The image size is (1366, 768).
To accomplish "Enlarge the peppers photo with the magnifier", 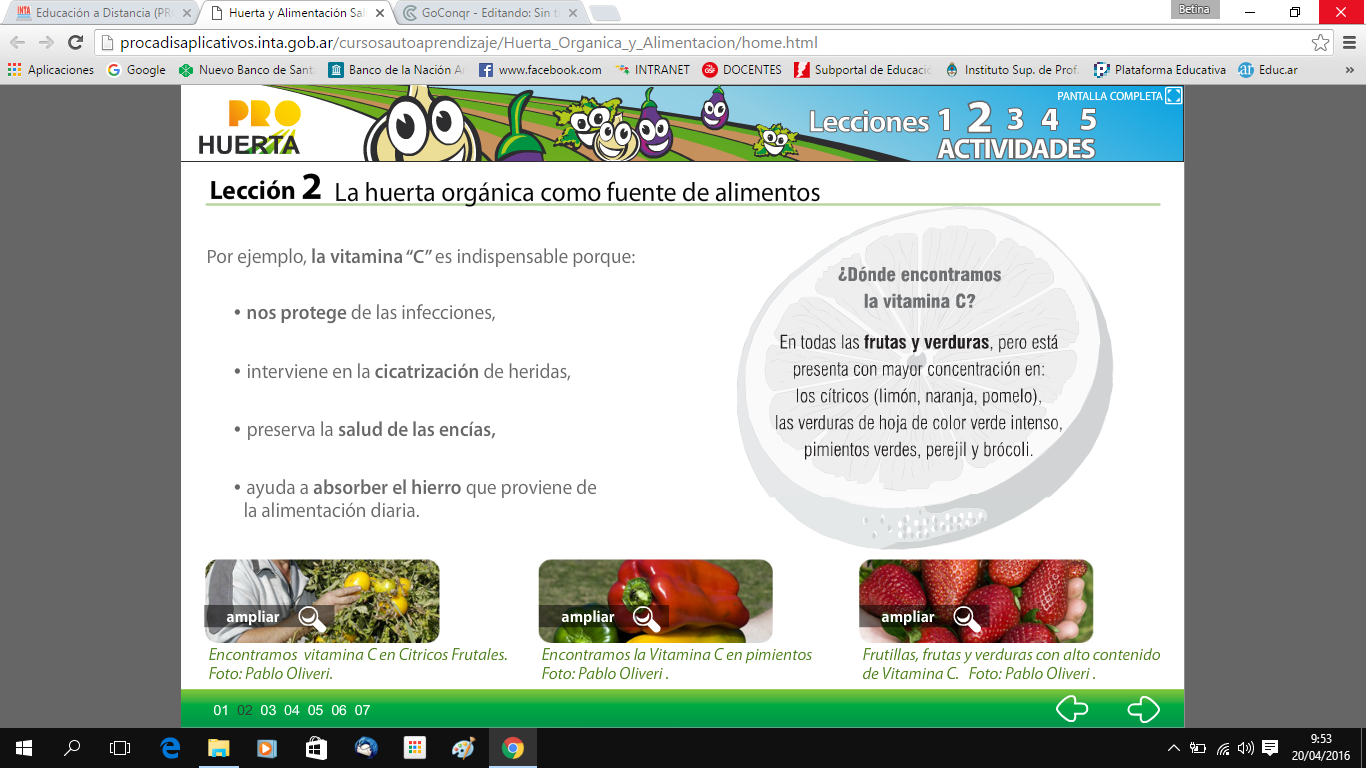I will pos(646,619).
